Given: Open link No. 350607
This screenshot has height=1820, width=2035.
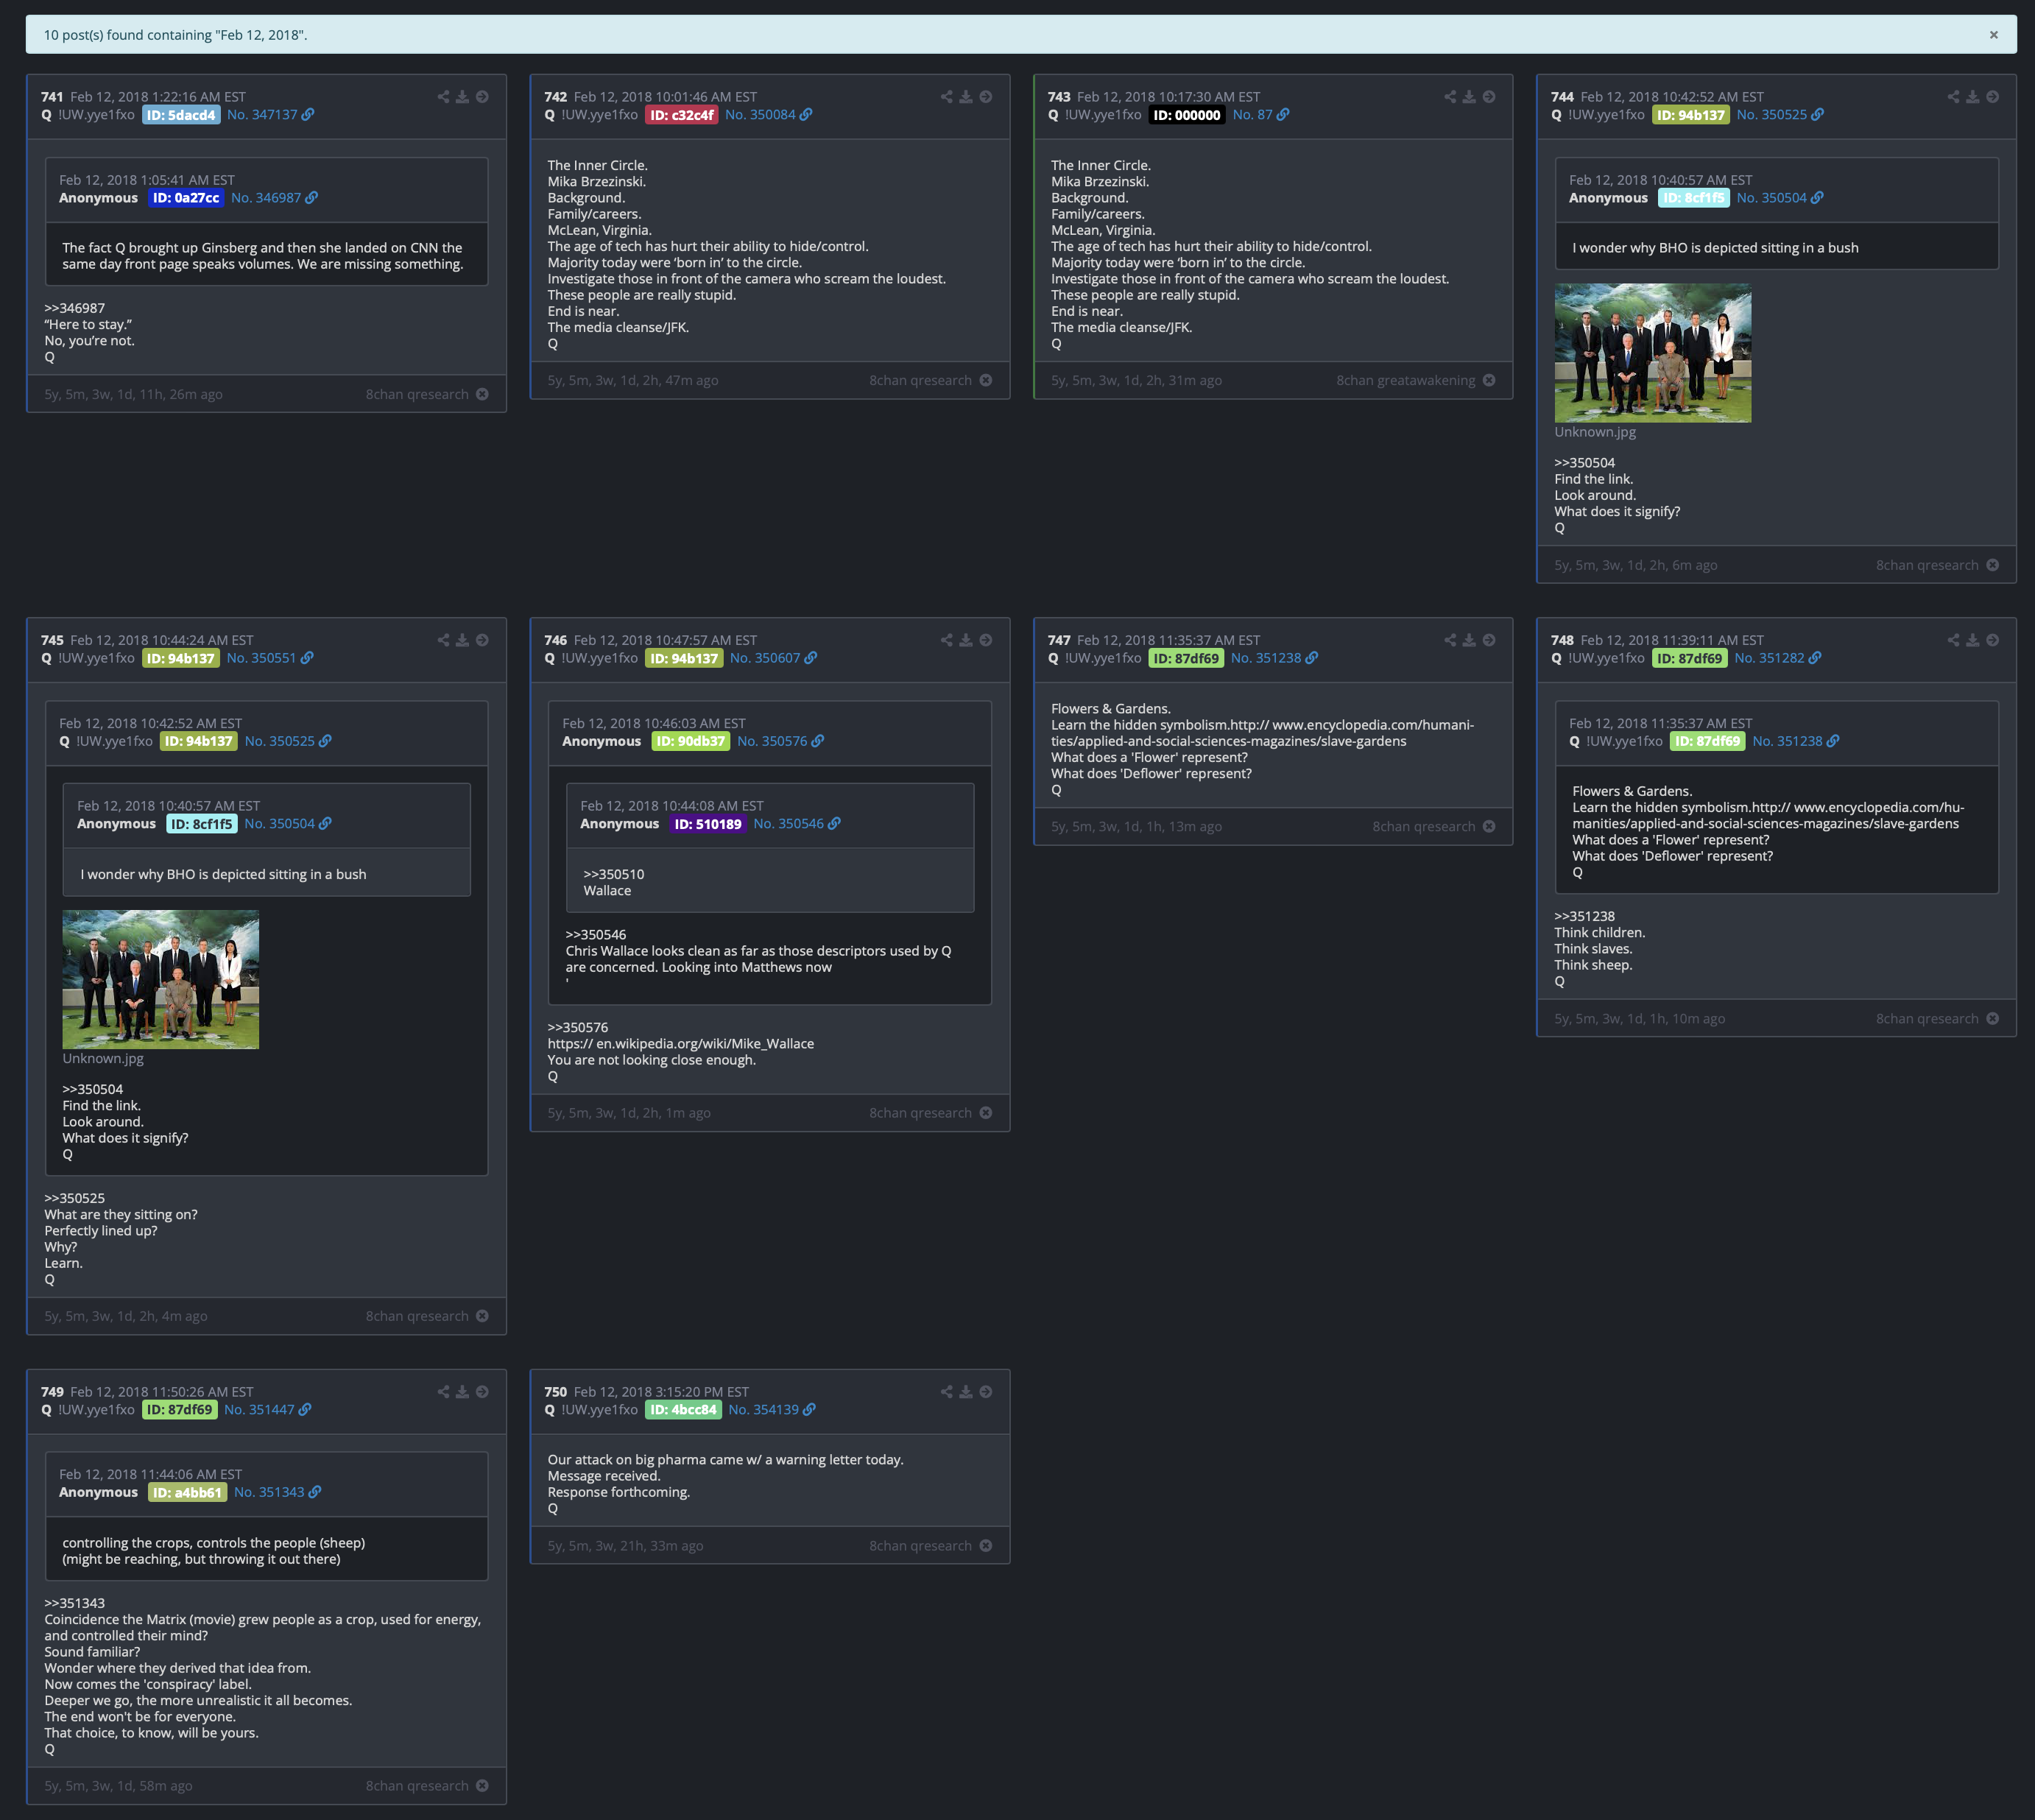Looking at the screenshot, I should [x=773, y=658].
